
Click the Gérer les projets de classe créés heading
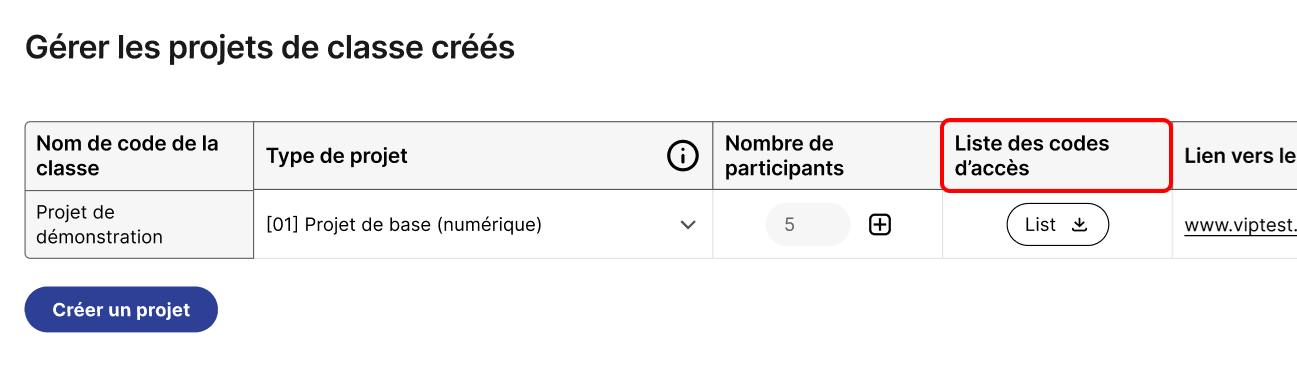click(270, 46)
